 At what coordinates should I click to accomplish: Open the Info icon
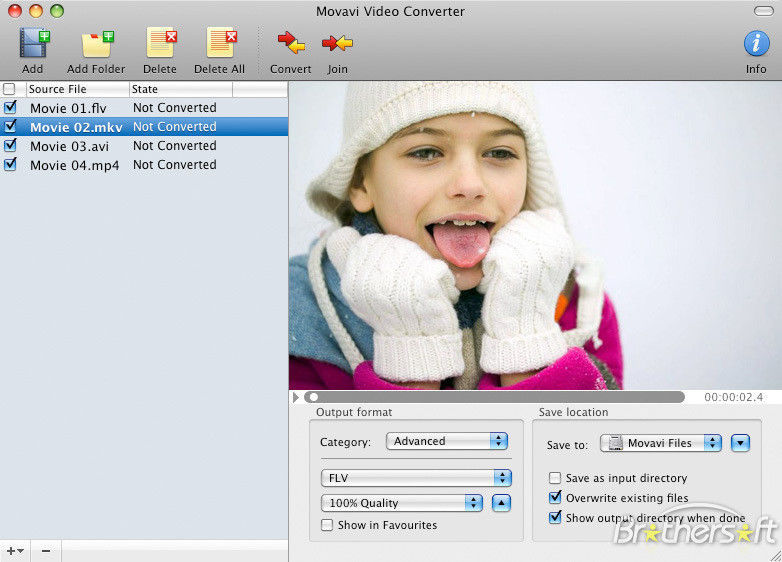point(756,44)
